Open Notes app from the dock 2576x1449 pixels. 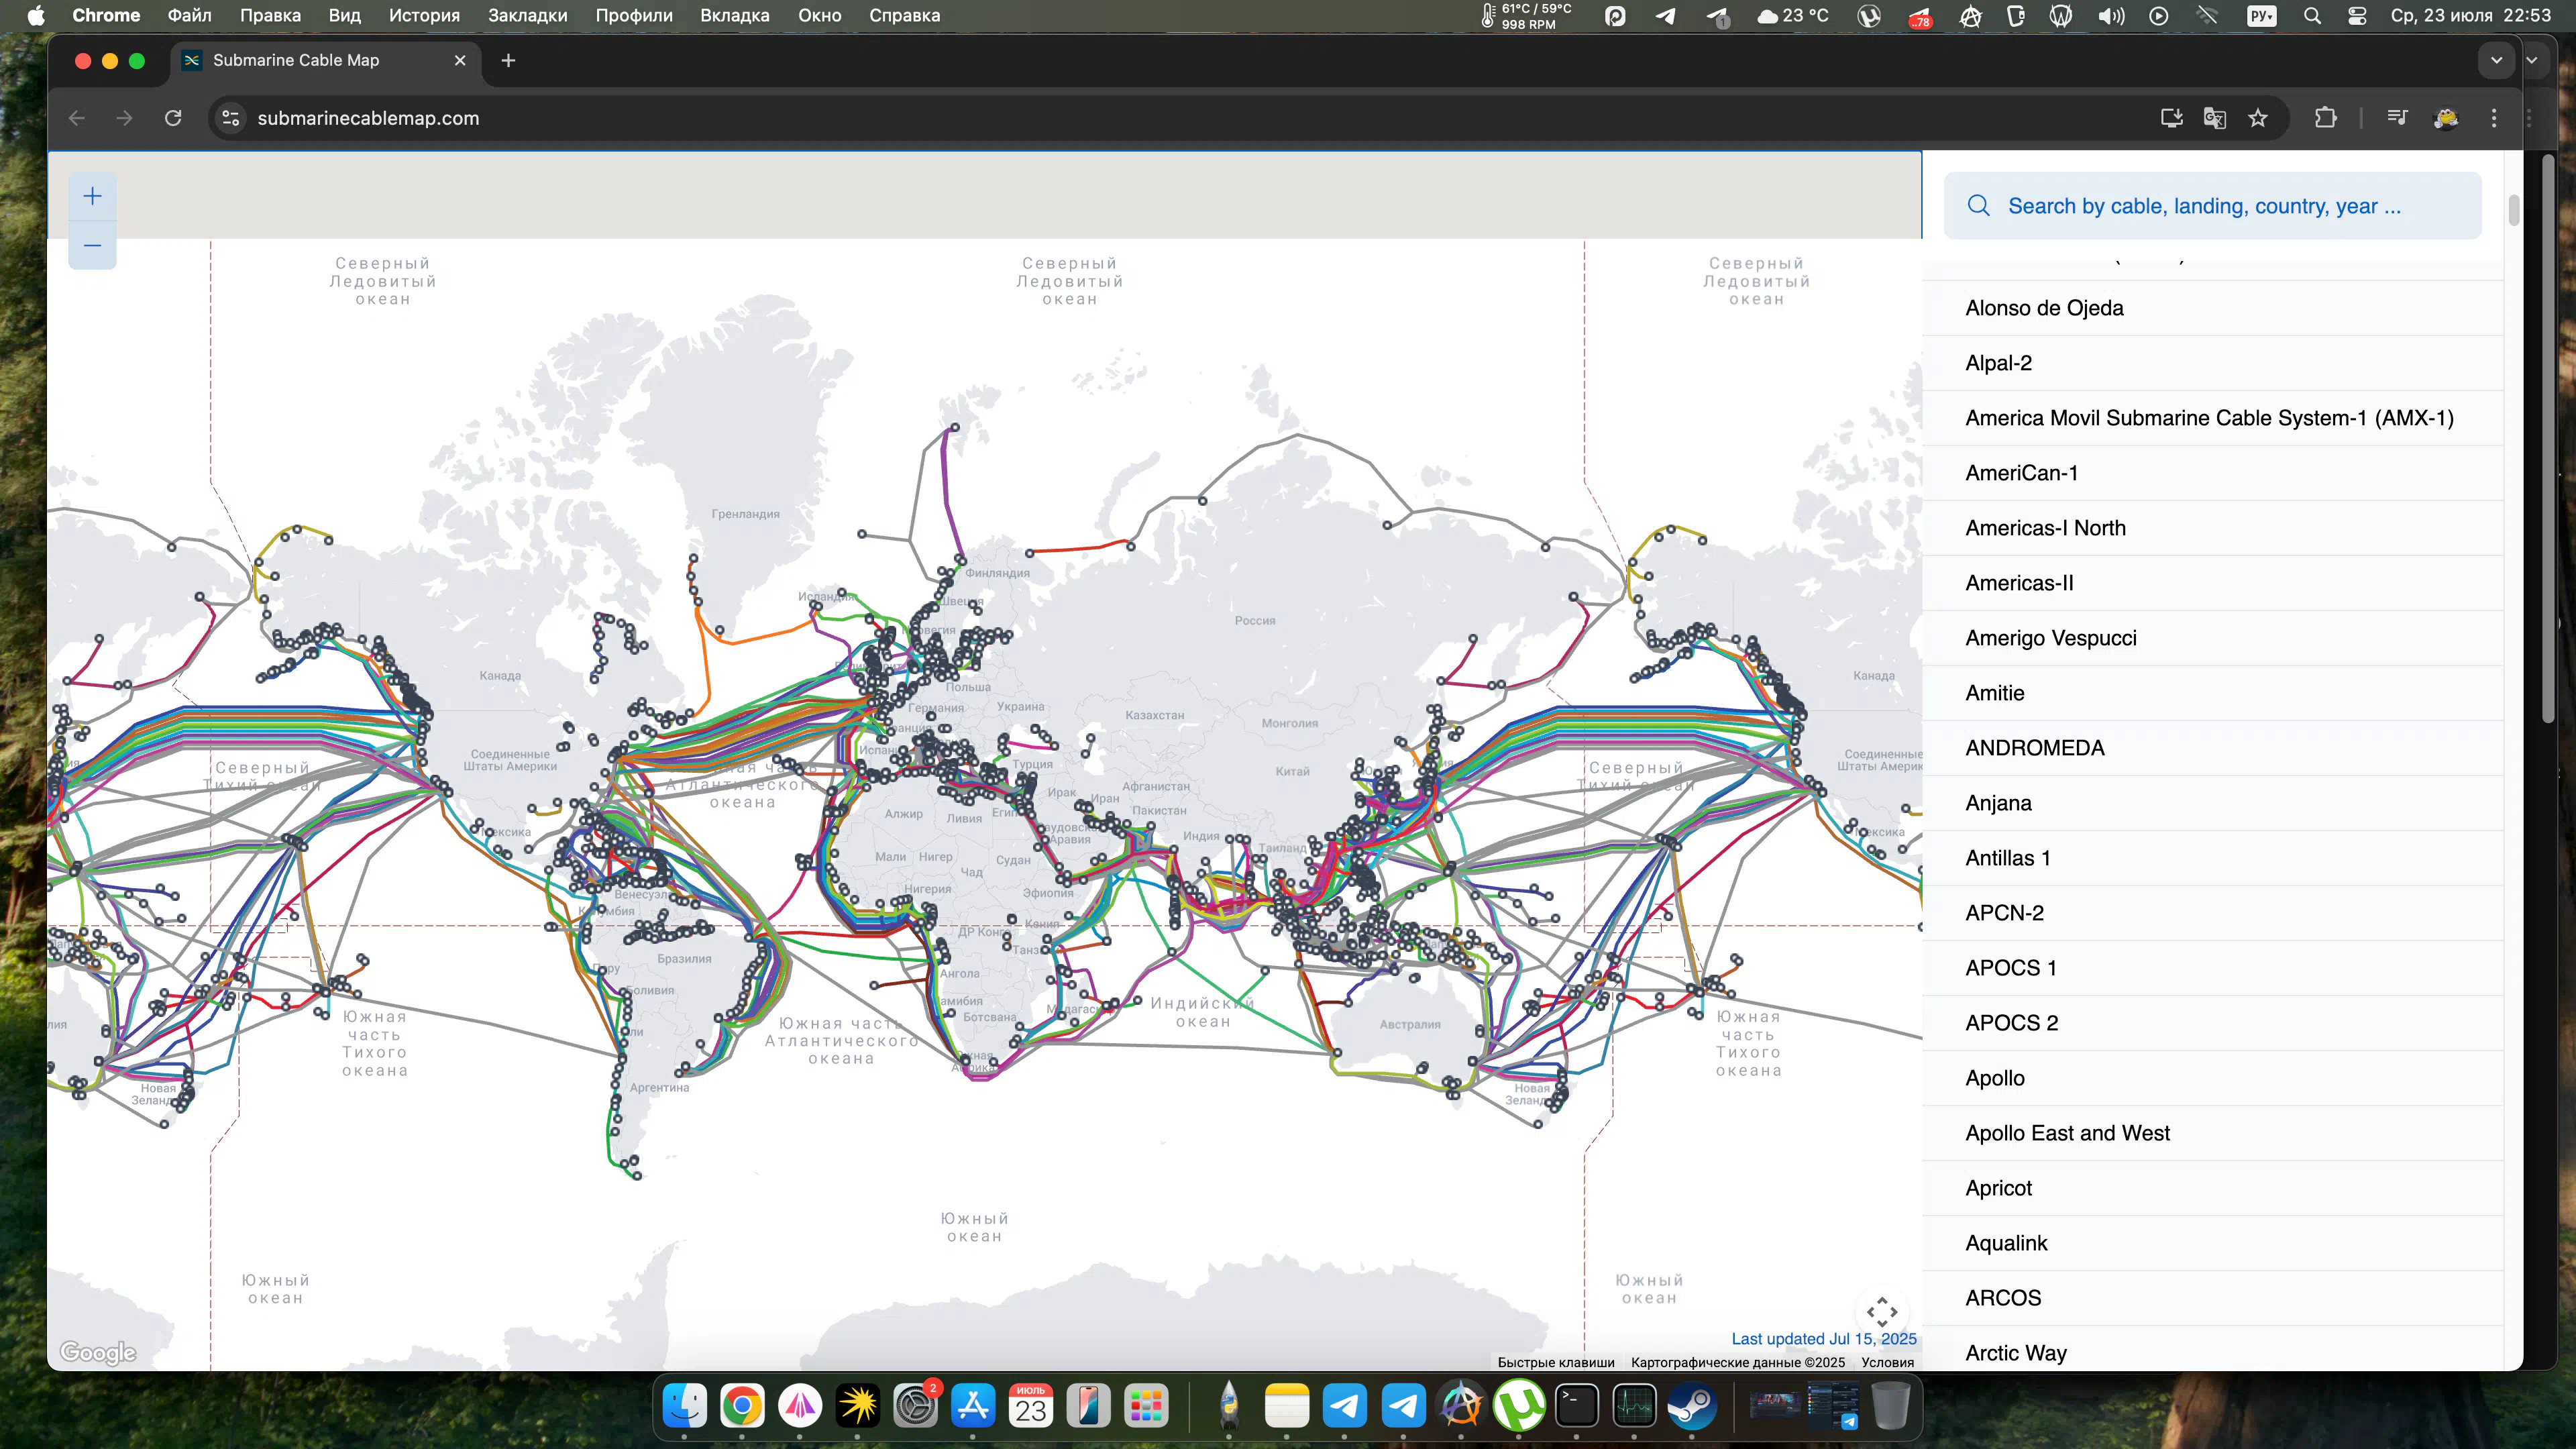[1287, 1406]
